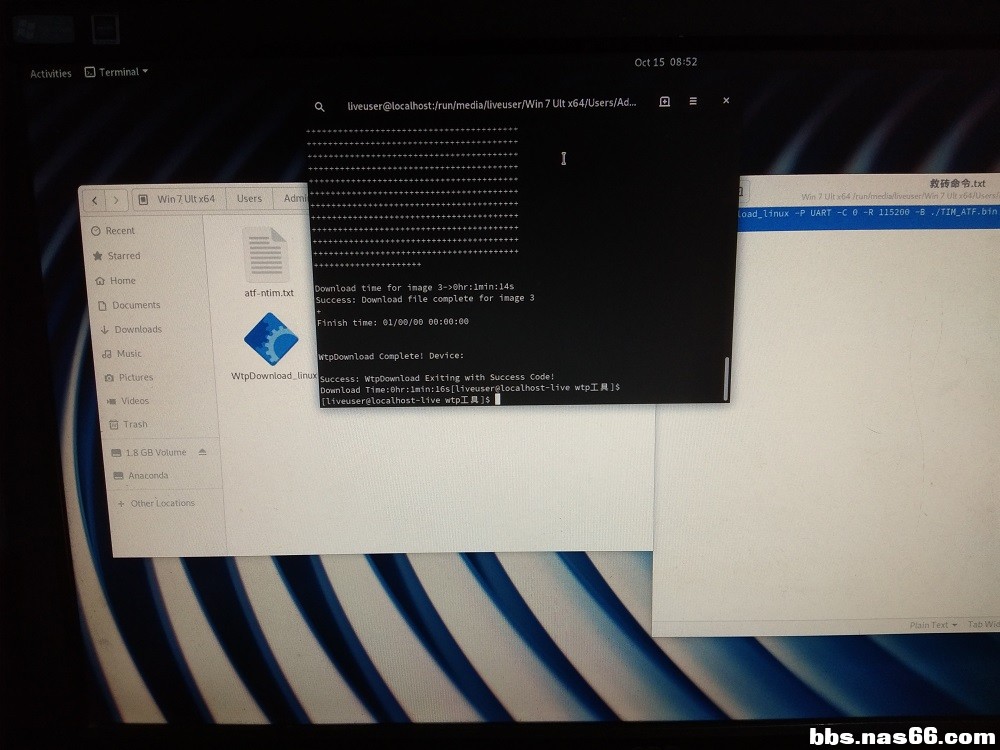Close the terminal window
1000x750 pixels.
pyautogui.click(x=726, y=100)
